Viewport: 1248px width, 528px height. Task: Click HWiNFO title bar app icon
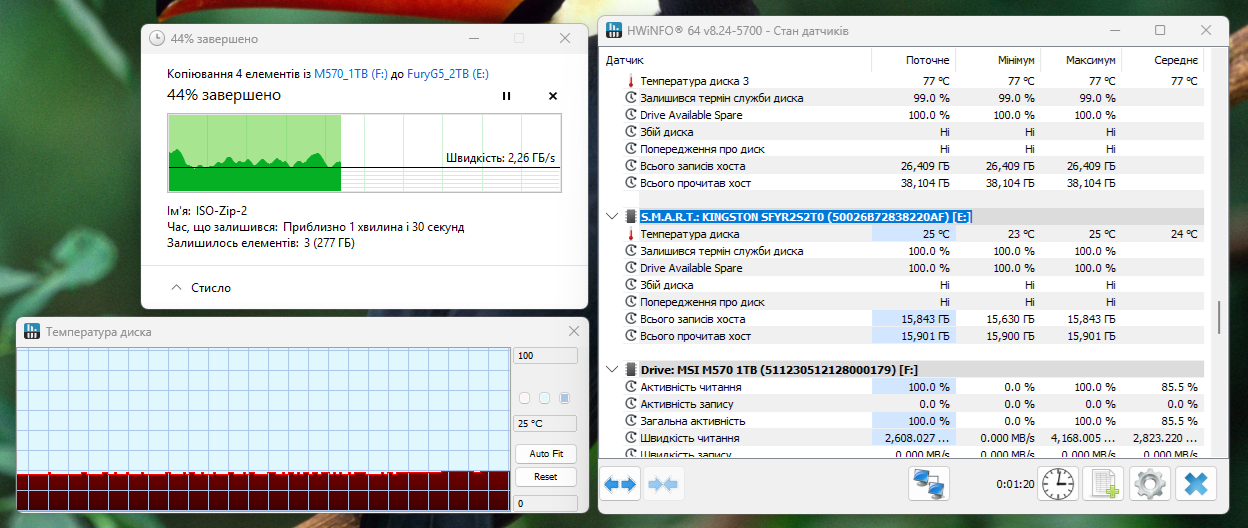(x=614, y=31)
